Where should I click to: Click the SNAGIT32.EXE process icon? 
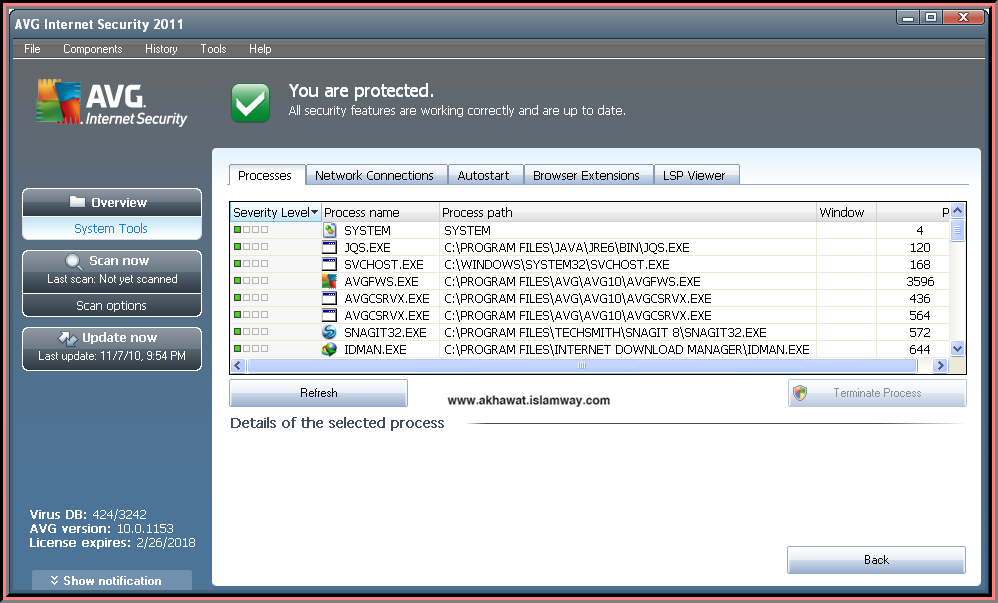[x=329, y=332]
